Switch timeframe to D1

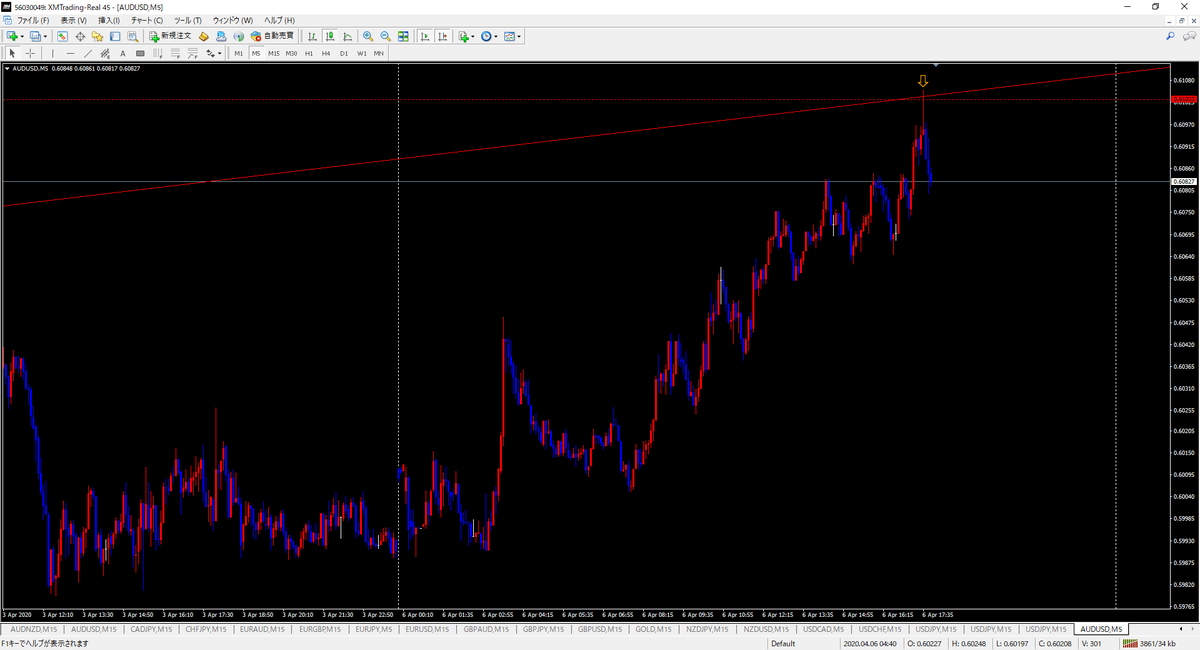(x=344, y=53)
